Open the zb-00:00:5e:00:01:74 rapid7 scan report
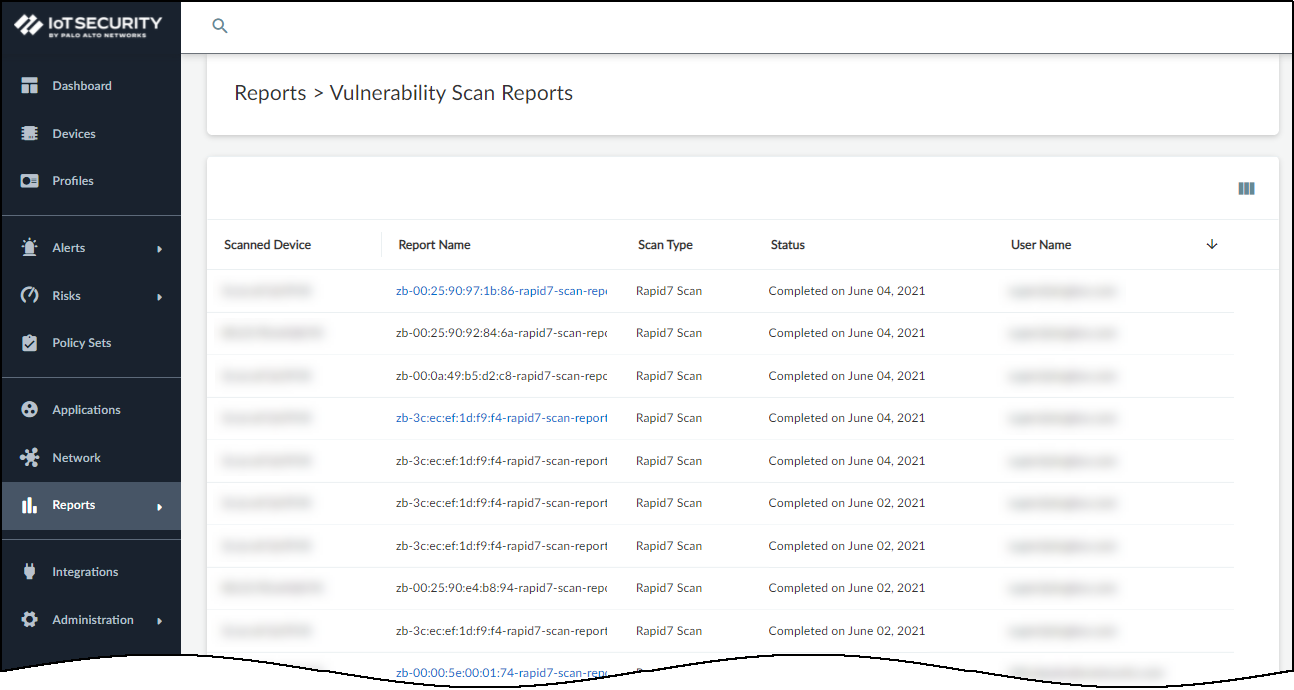Screen dimensions: 1294x690 501,673
